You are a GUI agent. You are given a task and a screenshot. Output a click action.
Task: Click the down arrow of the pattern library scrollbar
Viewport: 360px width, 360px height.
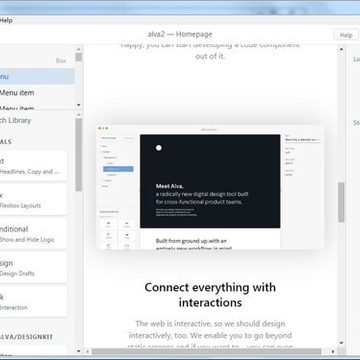pyautogui.click(x=79, y=351)
